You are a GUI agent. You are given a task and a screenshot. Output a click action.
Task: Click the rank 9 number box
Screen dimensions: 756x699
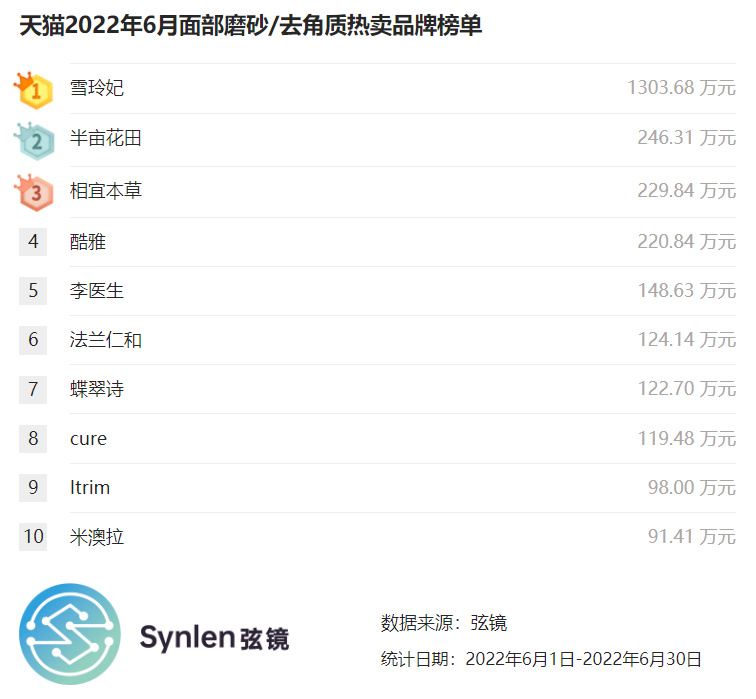point(33,487)
